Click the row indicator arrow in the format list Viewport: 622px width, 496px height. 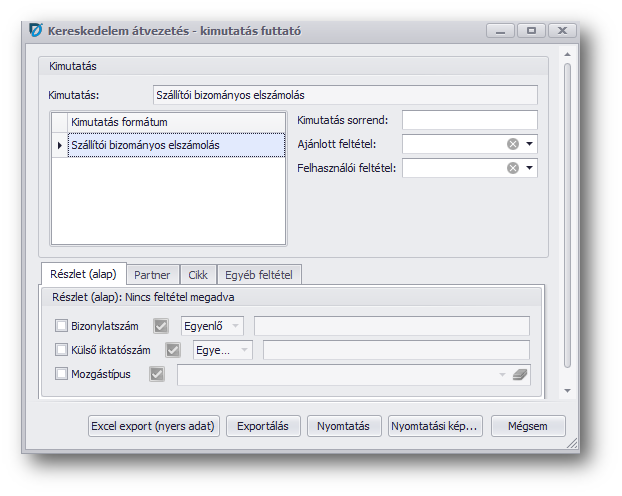tap(59, 146)
